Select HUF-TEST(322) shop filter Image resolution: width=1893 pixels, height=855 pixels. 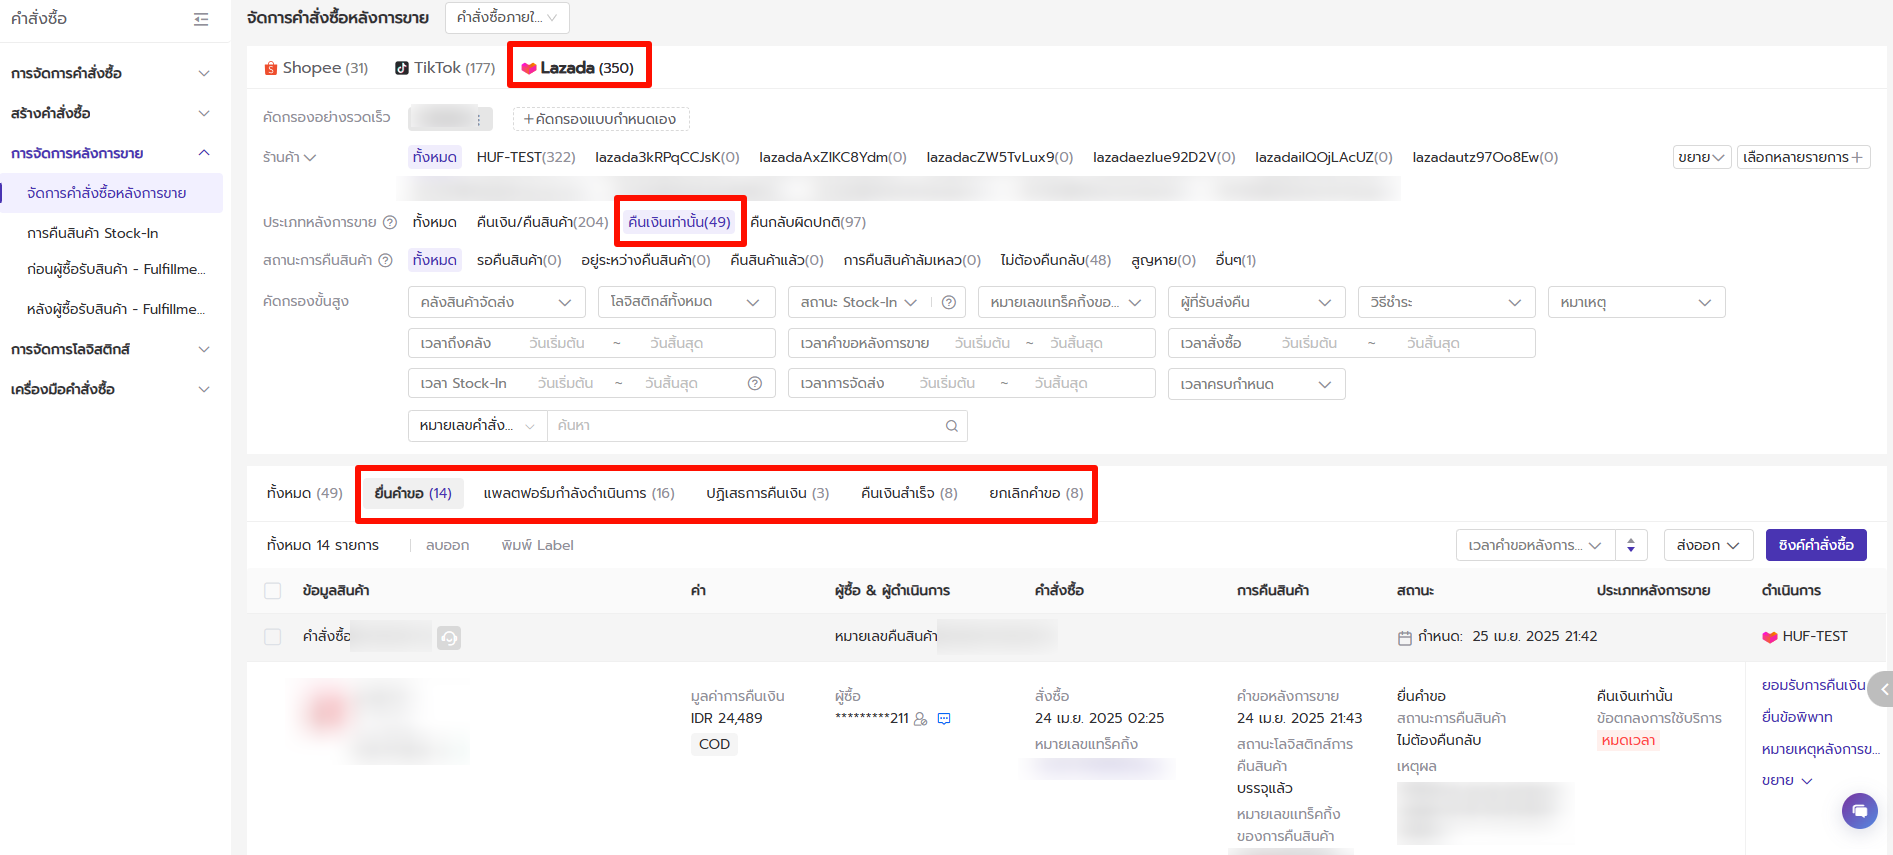526,157
